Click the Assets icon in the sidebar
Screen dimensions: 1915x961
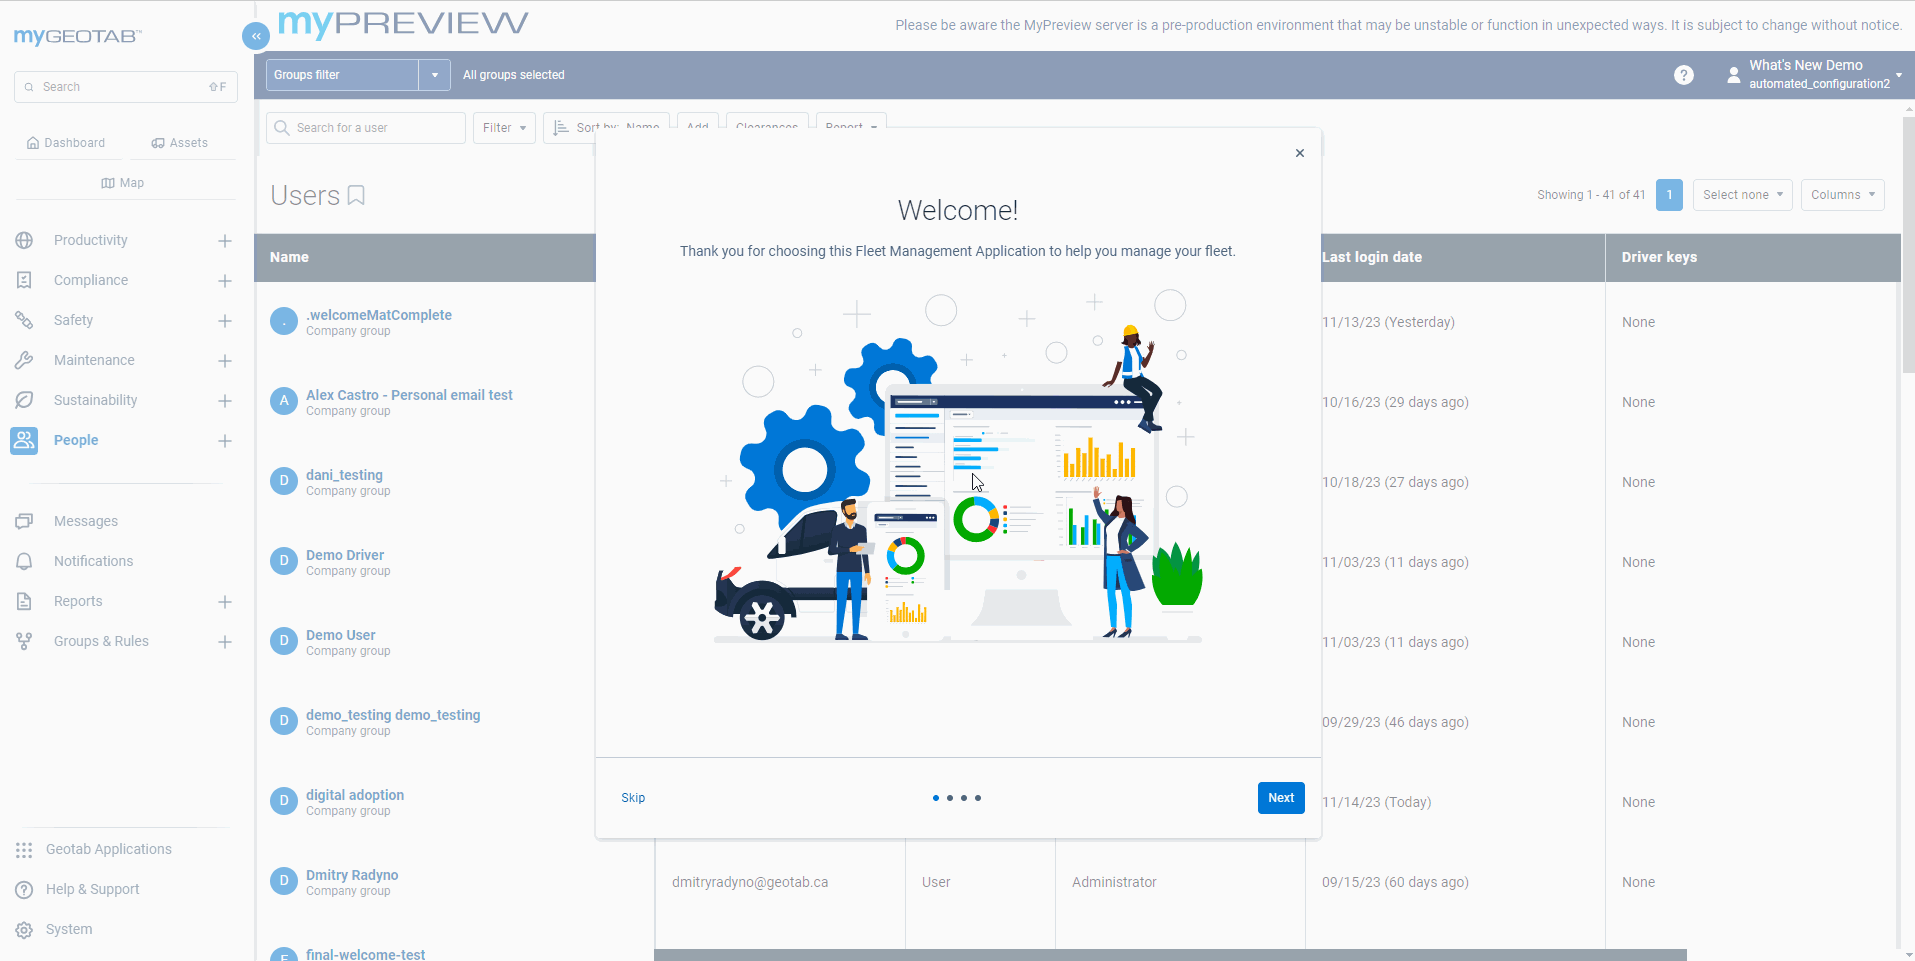tap(157, 142)
